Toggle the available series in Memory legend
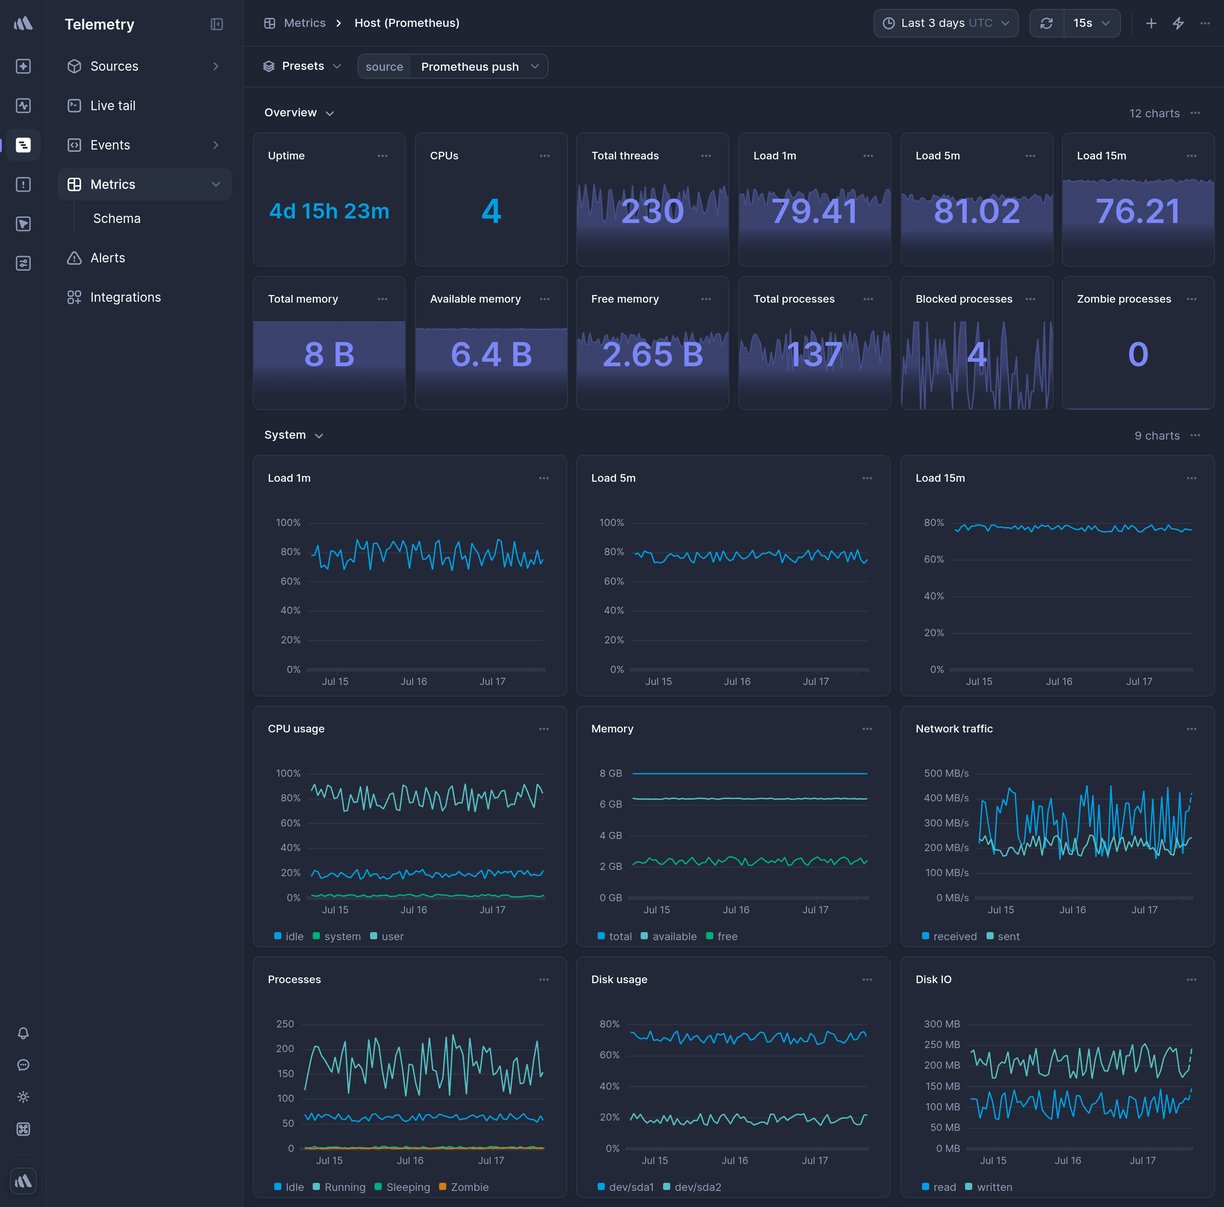Image resolution: width=1224 pixels, height=1207 pixels. click(x=669, y=937)
